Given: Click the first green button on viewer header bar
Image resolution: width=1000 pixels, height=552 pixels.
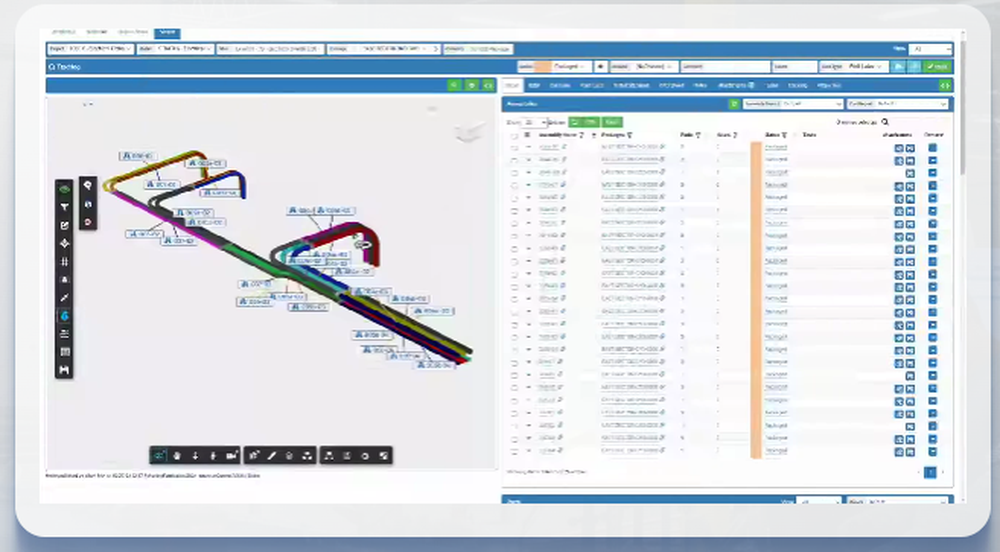Looking at the screenshot, I should click(x=453, y=85).
